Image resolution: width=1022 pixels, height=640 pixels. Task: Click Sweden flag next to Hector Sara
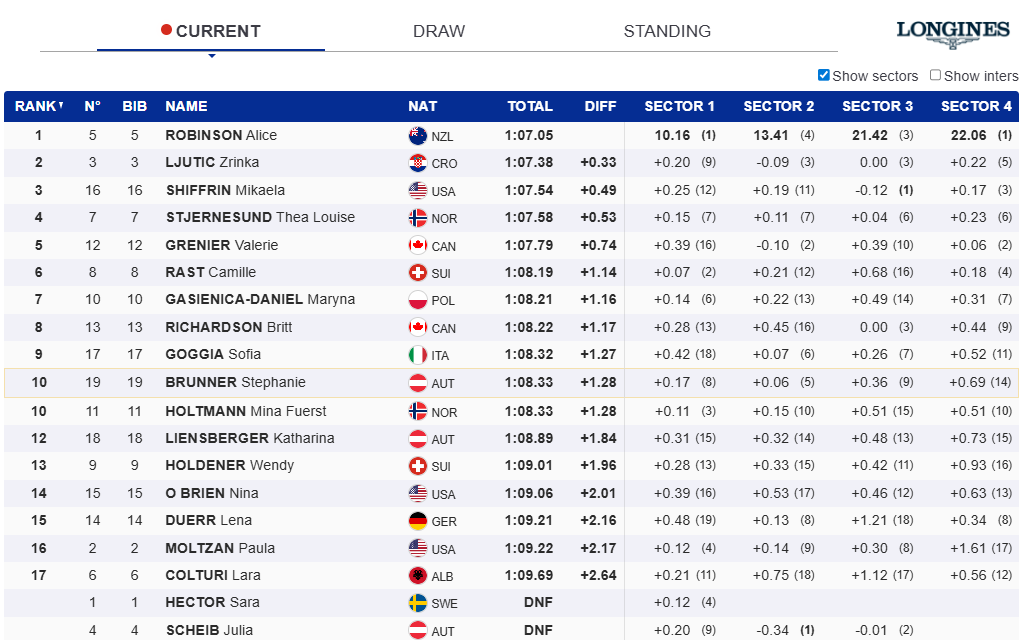point(418,603)
